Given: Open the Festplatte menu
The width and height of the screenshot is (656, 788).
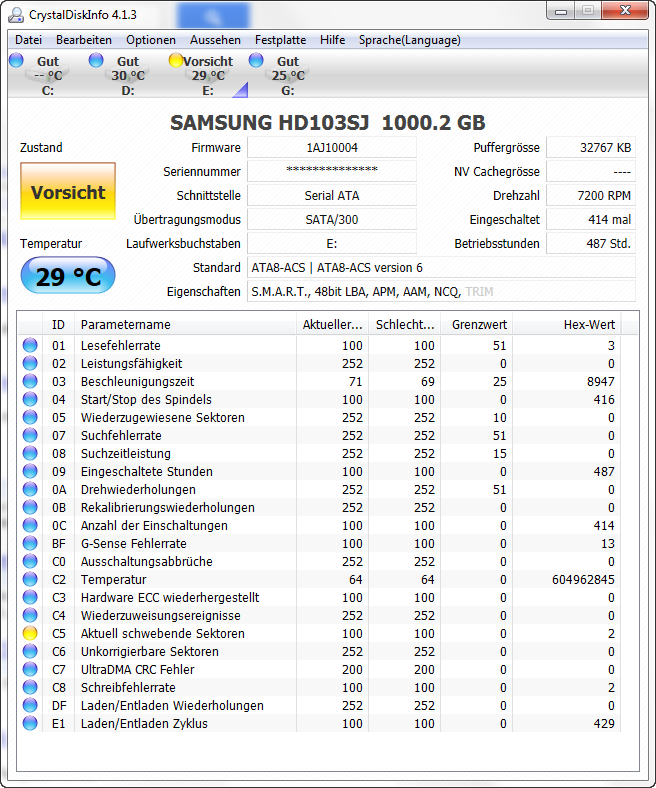Looking at the screenshot, I should [280, 40].
